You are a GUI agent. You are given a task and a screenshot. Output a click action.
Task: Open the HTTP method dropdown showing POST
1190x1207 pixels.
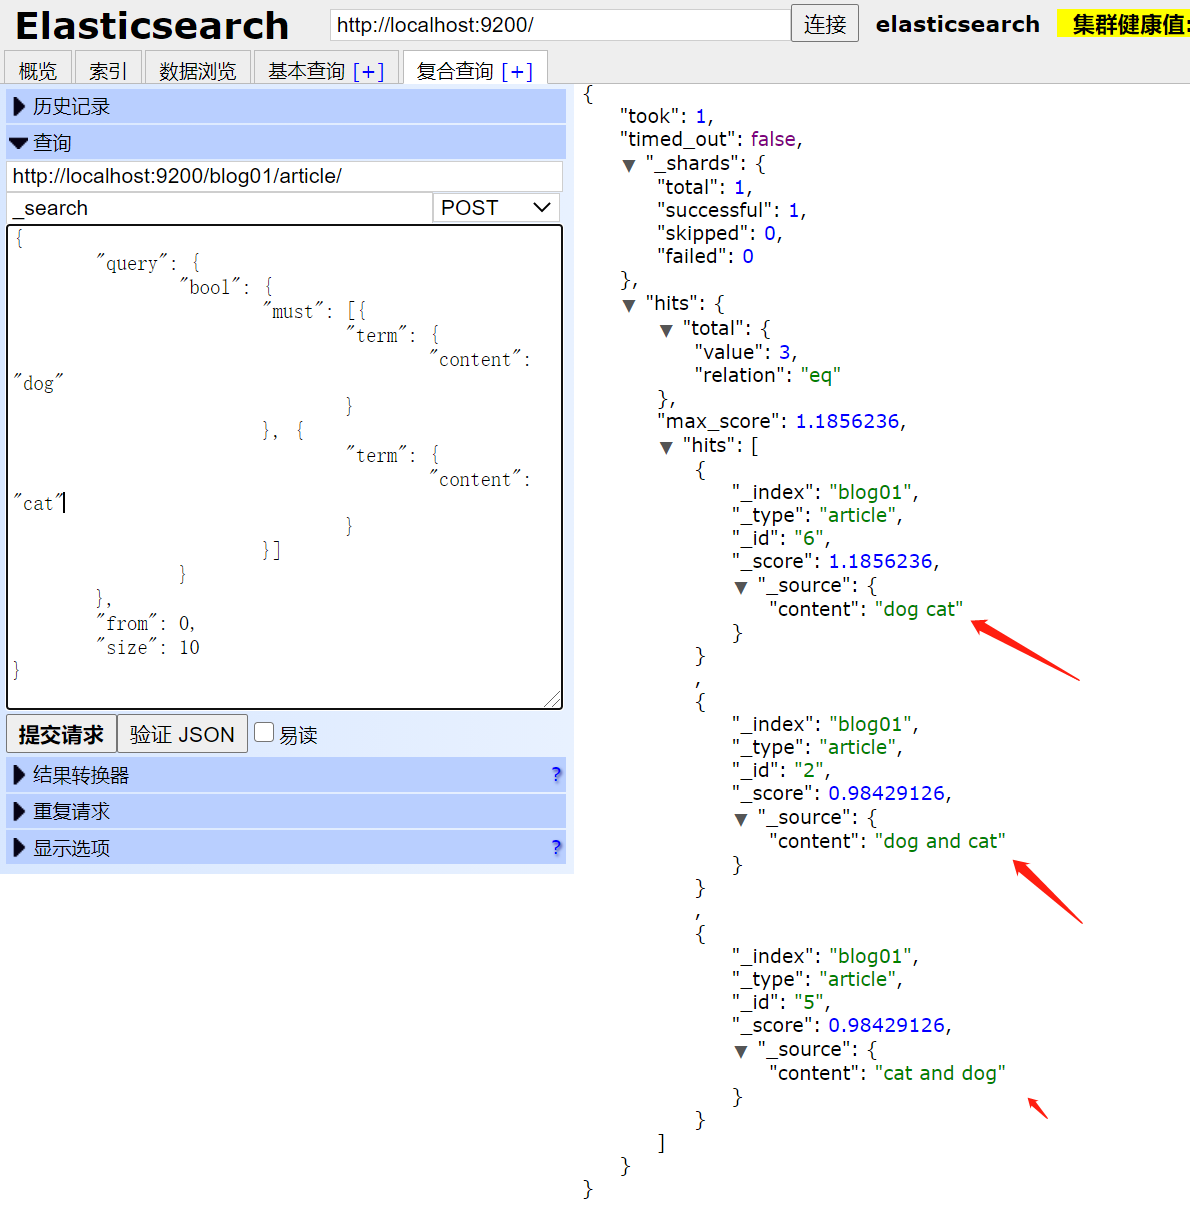coord(495,207)
